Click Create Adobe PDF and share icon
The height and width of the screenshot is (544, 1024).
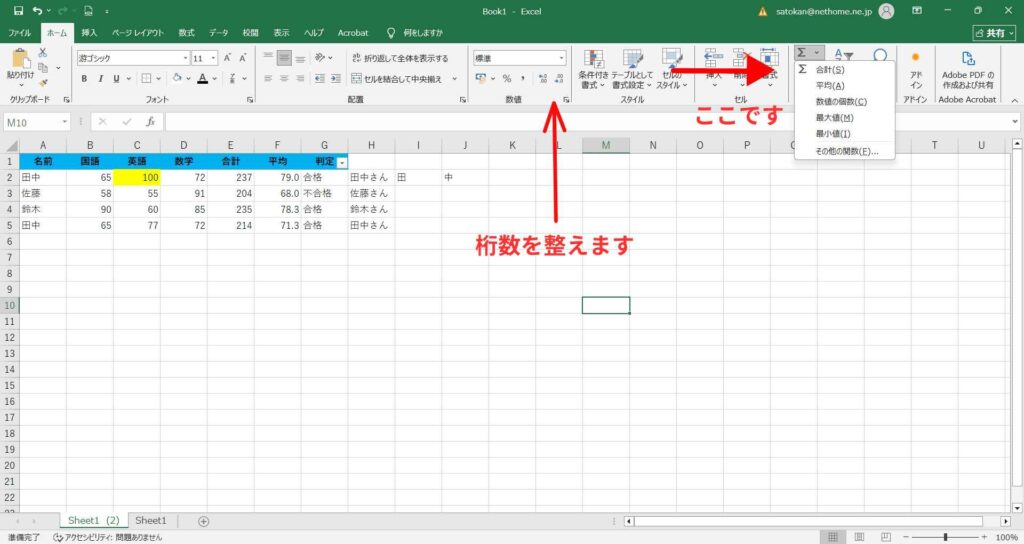pos(967,68)
